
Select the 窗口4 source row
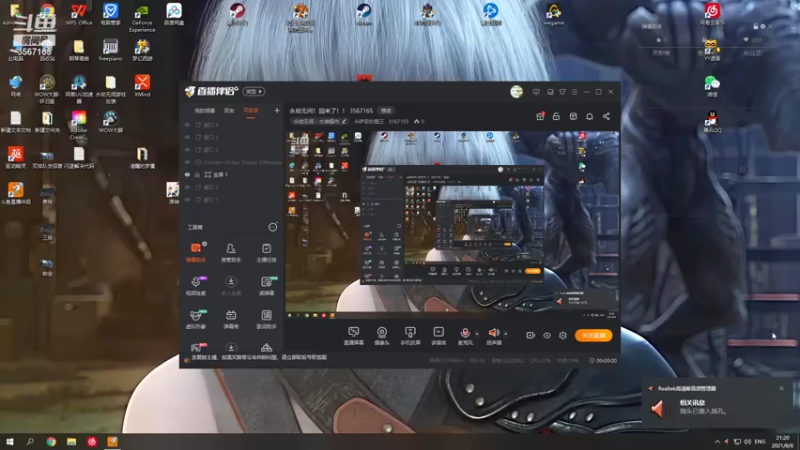point(233,124)
